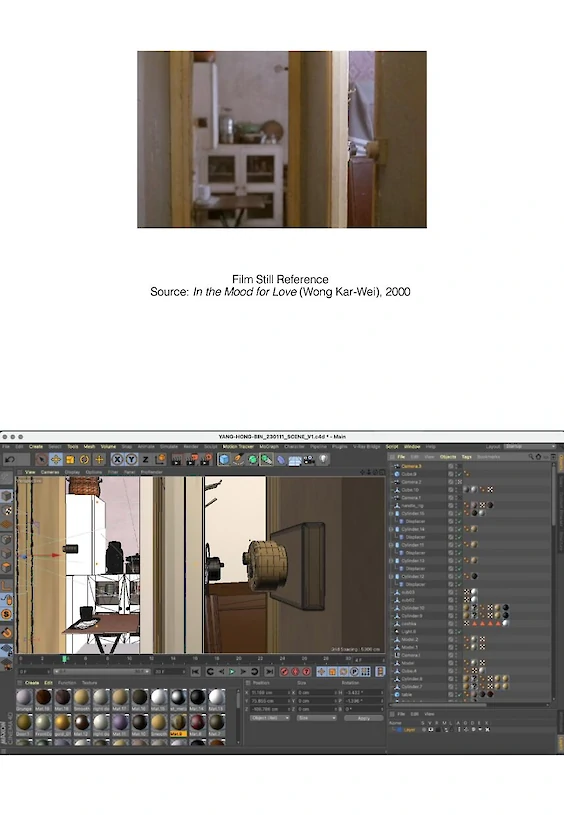Select the Grunge material sphere

tap(24, 698)
